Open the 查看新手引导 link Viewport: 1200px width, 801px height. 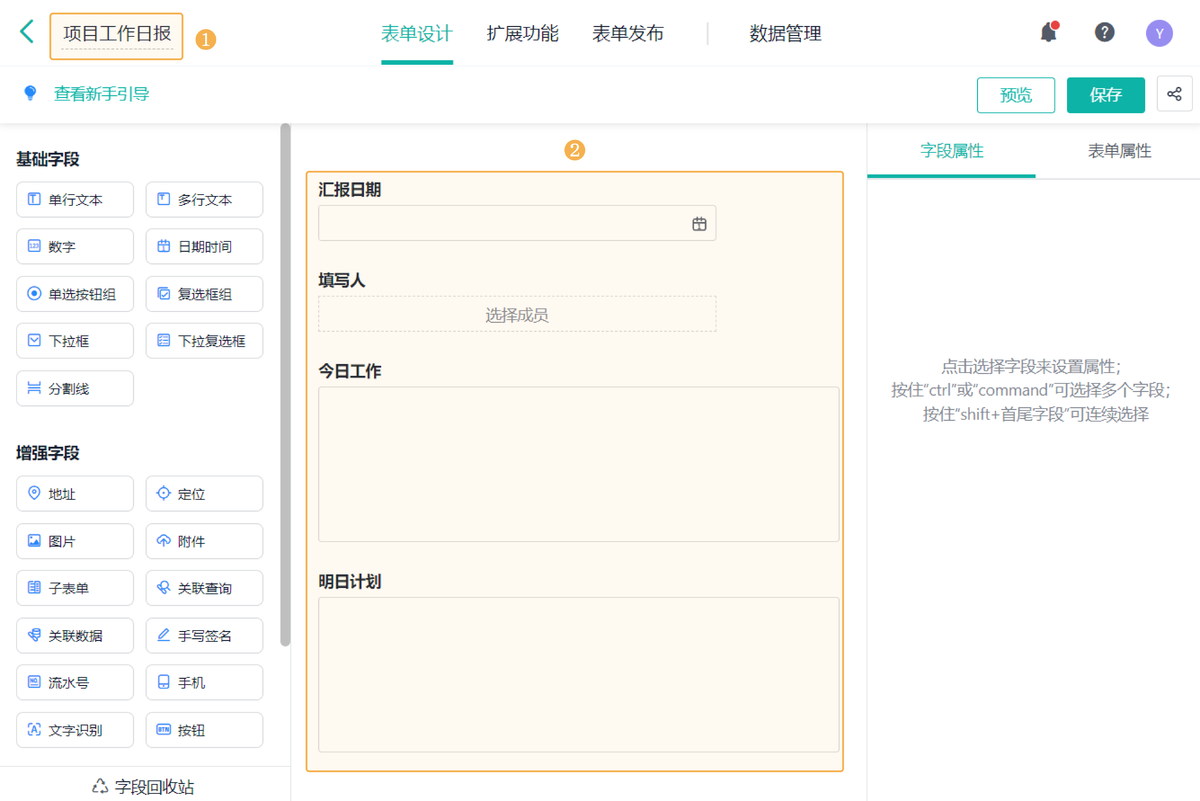(x=101, y=94)
